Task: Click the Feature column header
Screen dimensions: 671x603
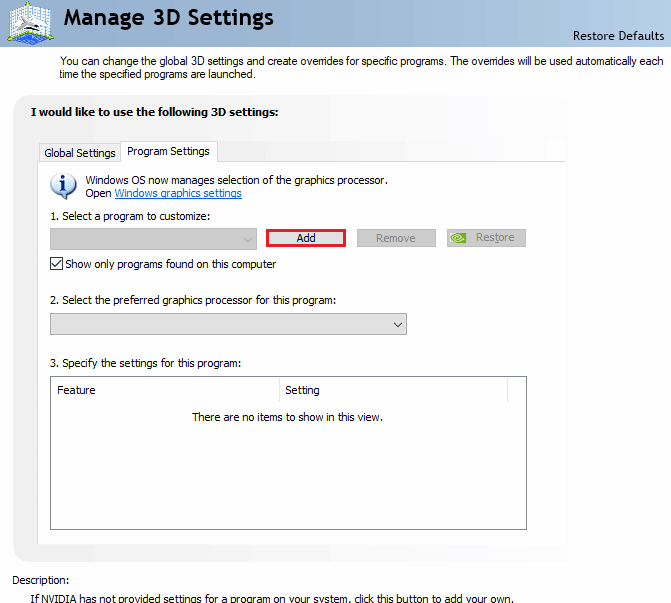Action: click(165, 390)
